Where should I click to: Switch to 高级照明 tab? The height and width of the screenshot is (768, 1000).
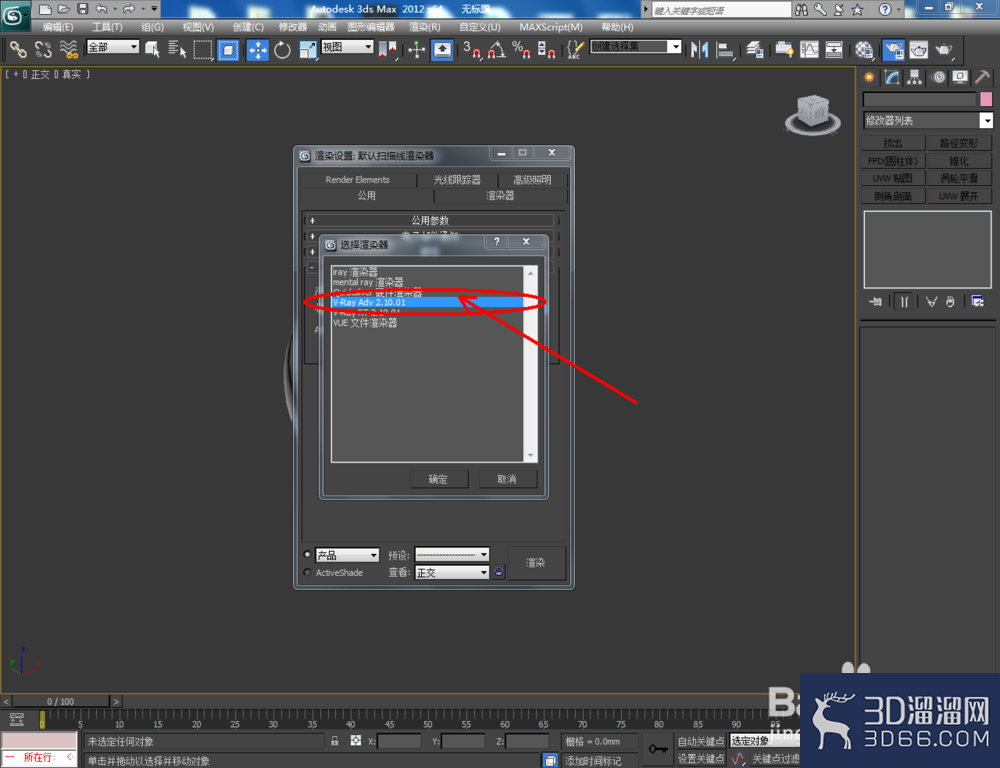click(533, 180)
